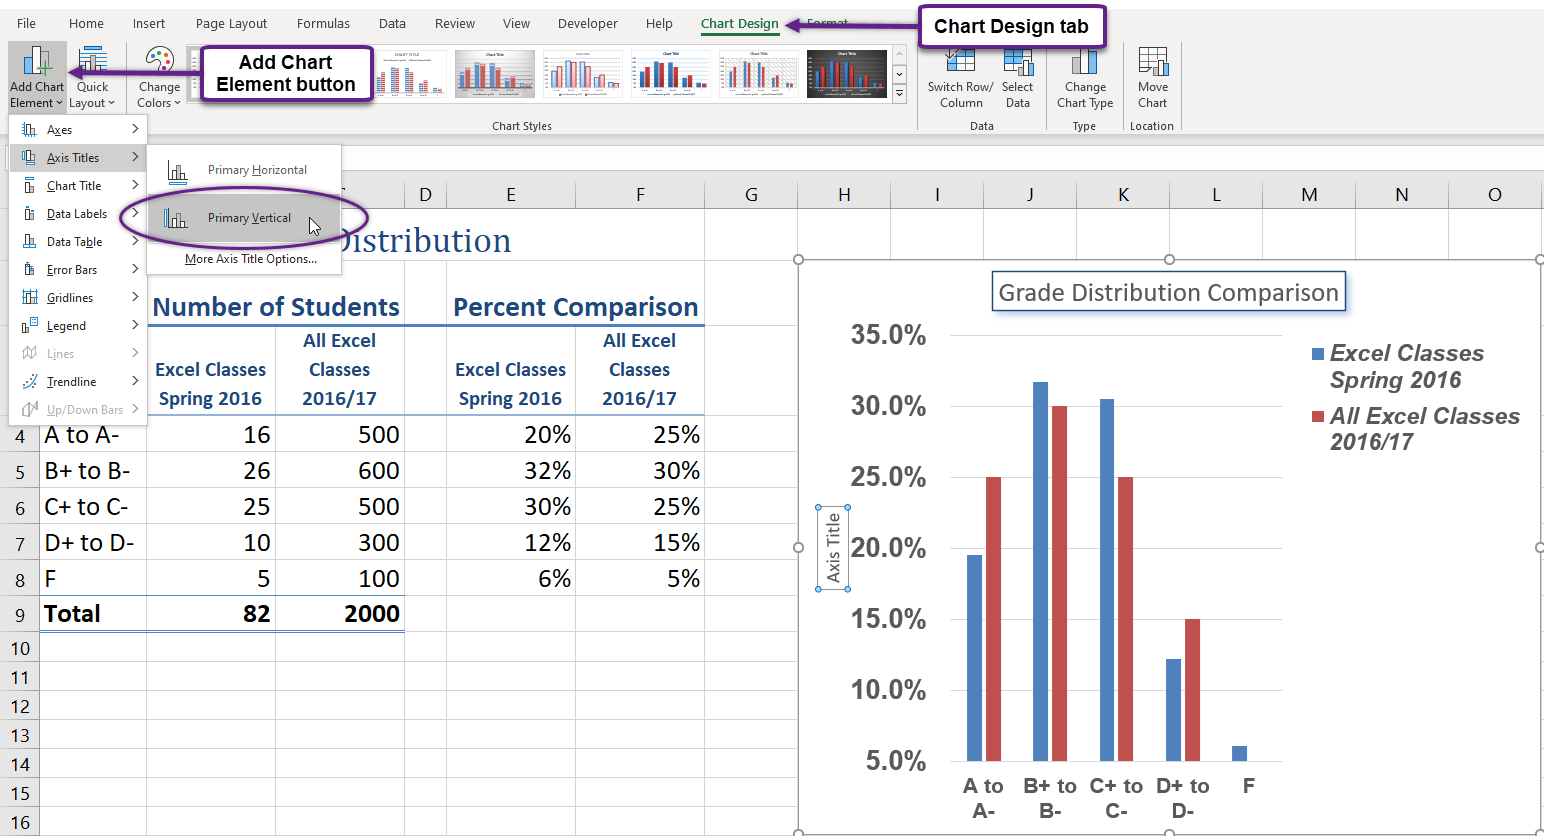The image size is (1544, 836).
Task: Switch to the Insert tab
Action: click(x=149, y=23)
